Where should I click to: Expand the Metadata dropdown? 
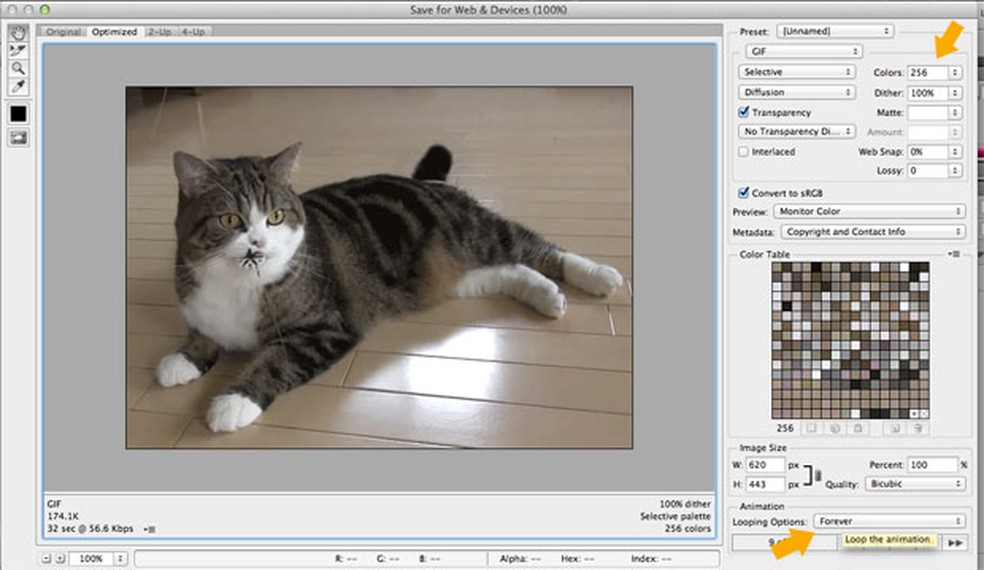point(872,232)
